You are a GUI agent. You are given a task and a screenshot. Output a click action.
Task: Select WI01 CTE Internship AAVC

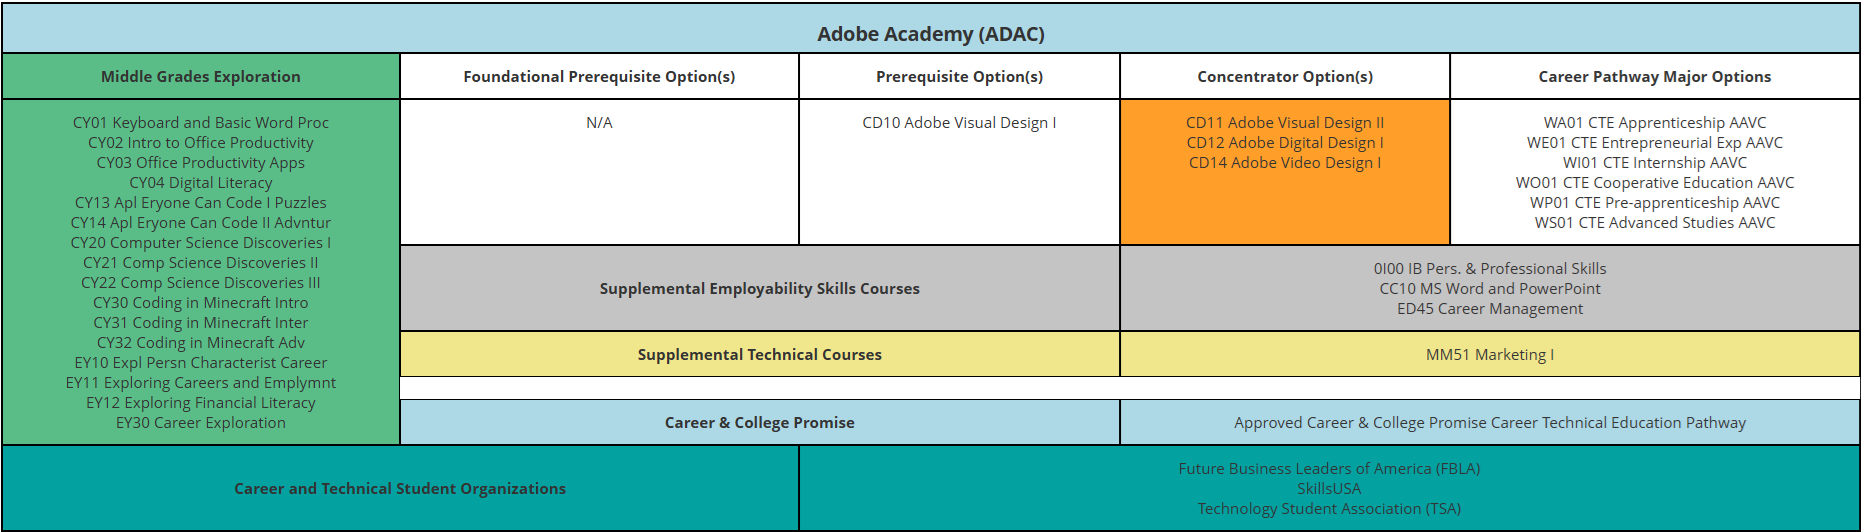1654,163
